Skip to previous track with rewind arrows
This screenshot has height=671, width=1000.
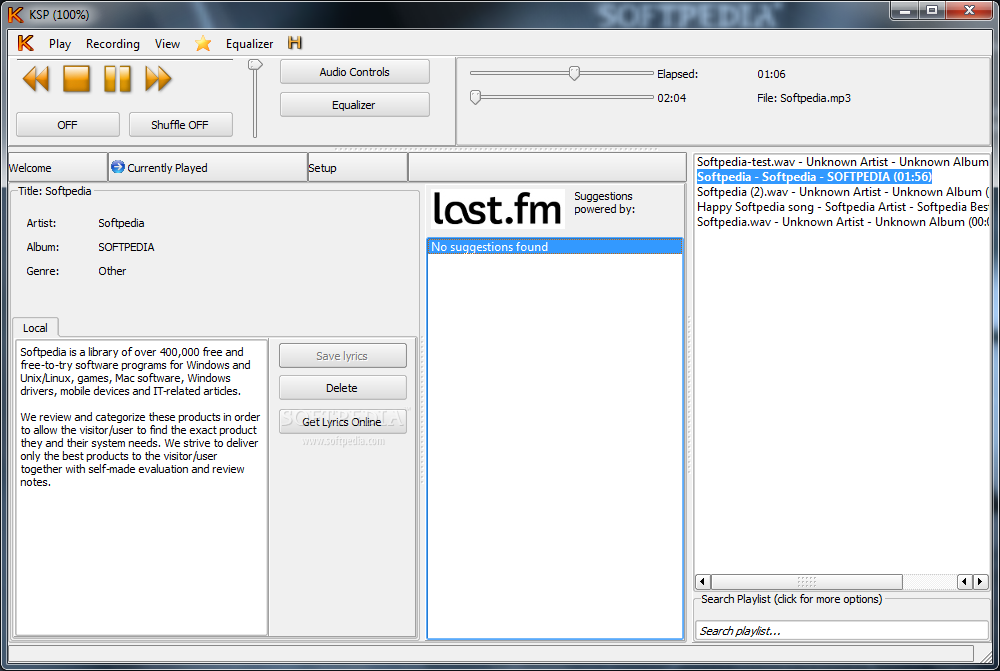tap(36, 79)
